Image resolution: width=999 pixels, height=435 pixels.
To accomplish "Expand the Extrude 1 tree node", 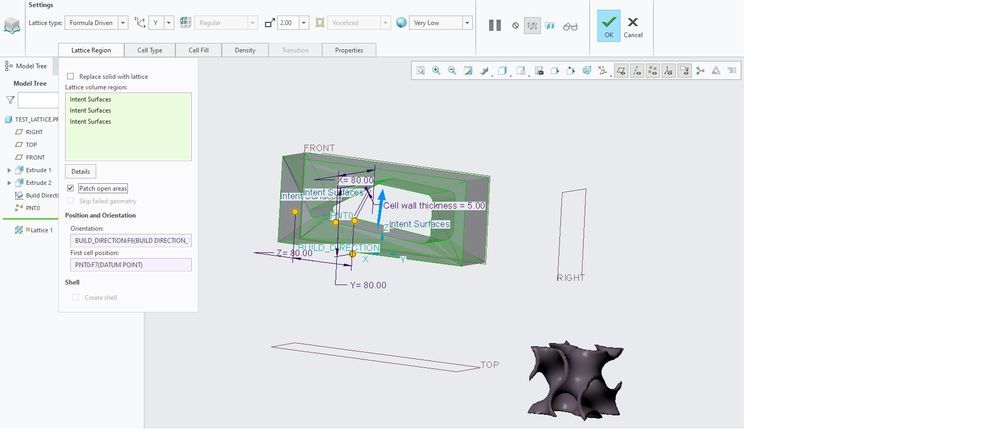I will click(9, 170).
